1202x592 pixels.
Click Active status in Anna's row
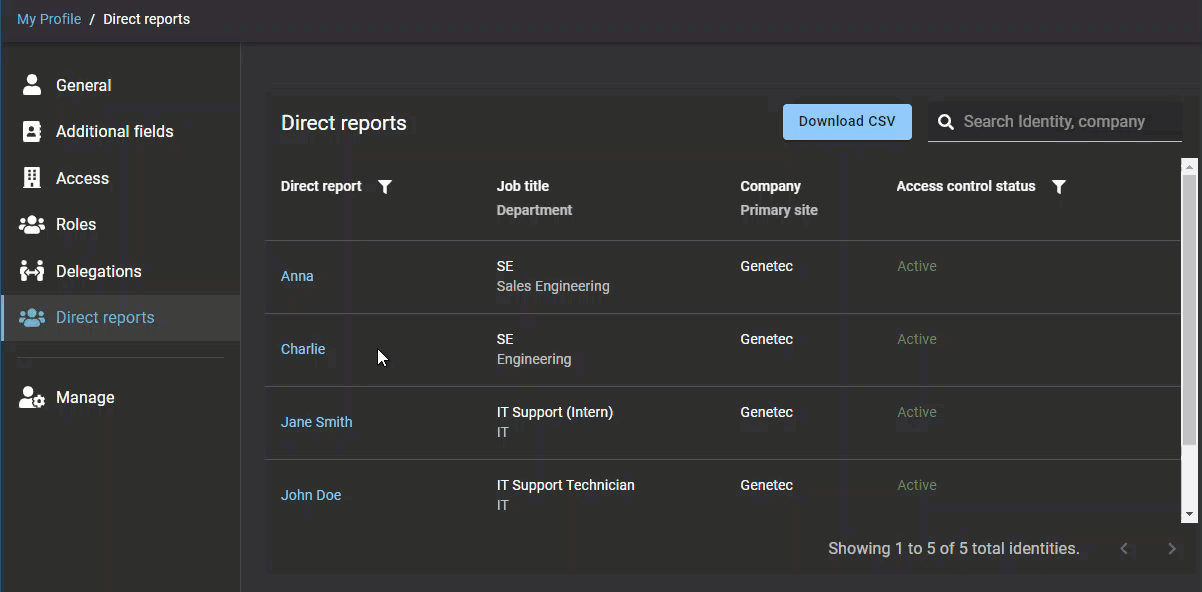(917, 266)
